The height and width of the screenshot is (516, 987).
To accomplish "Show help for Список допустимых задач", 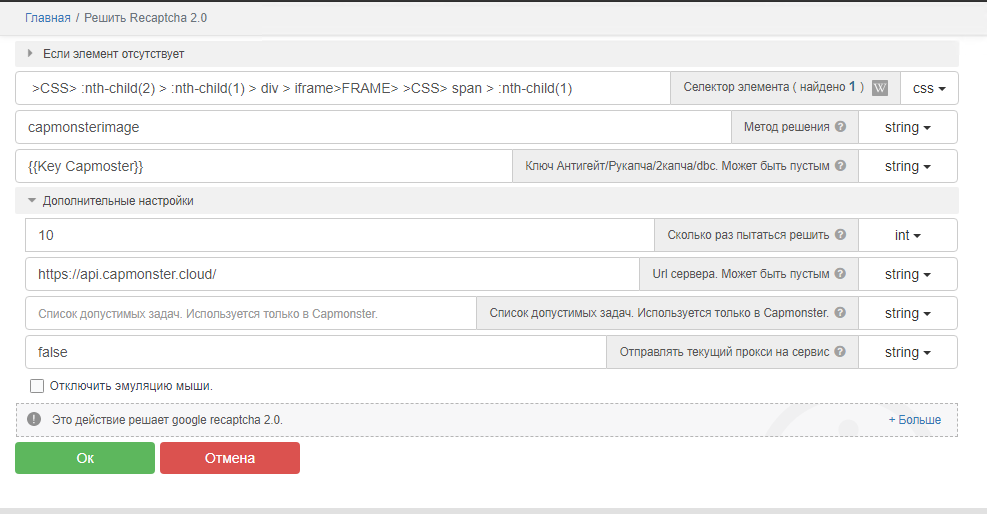I will [x=840, y=313].
